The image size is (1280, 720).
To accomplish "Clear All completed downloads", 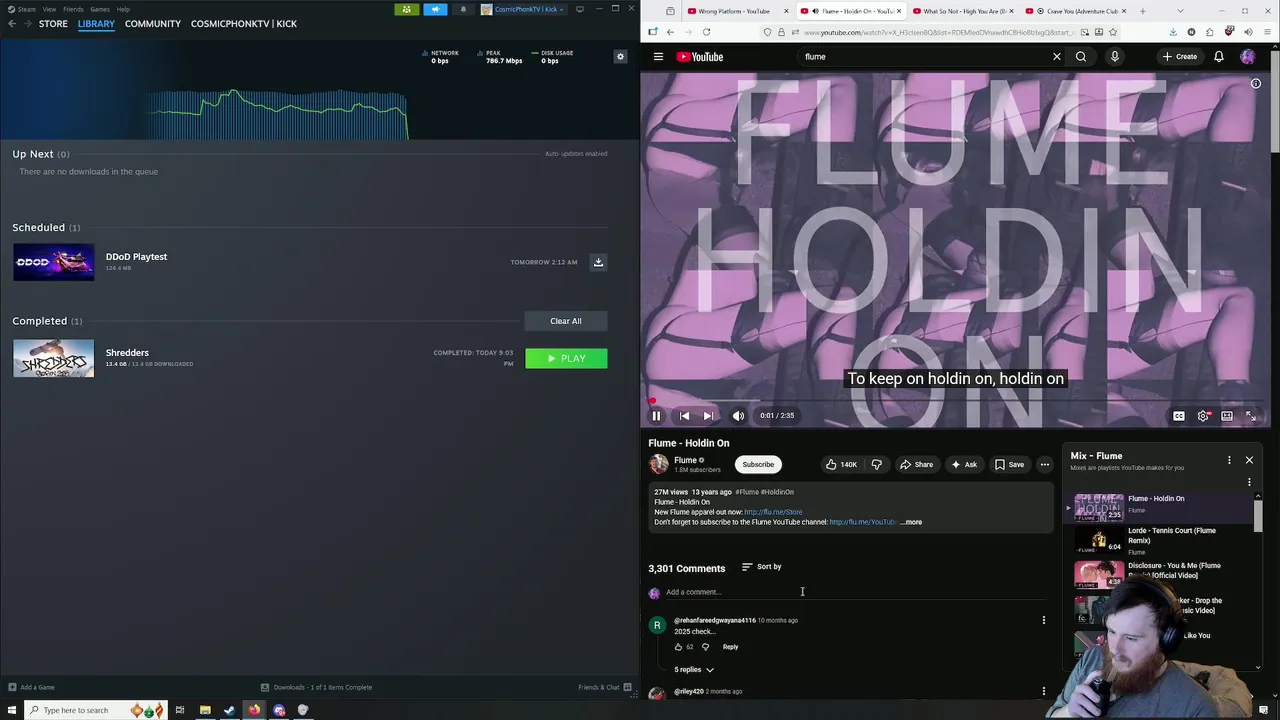I will tap(565, 321).
